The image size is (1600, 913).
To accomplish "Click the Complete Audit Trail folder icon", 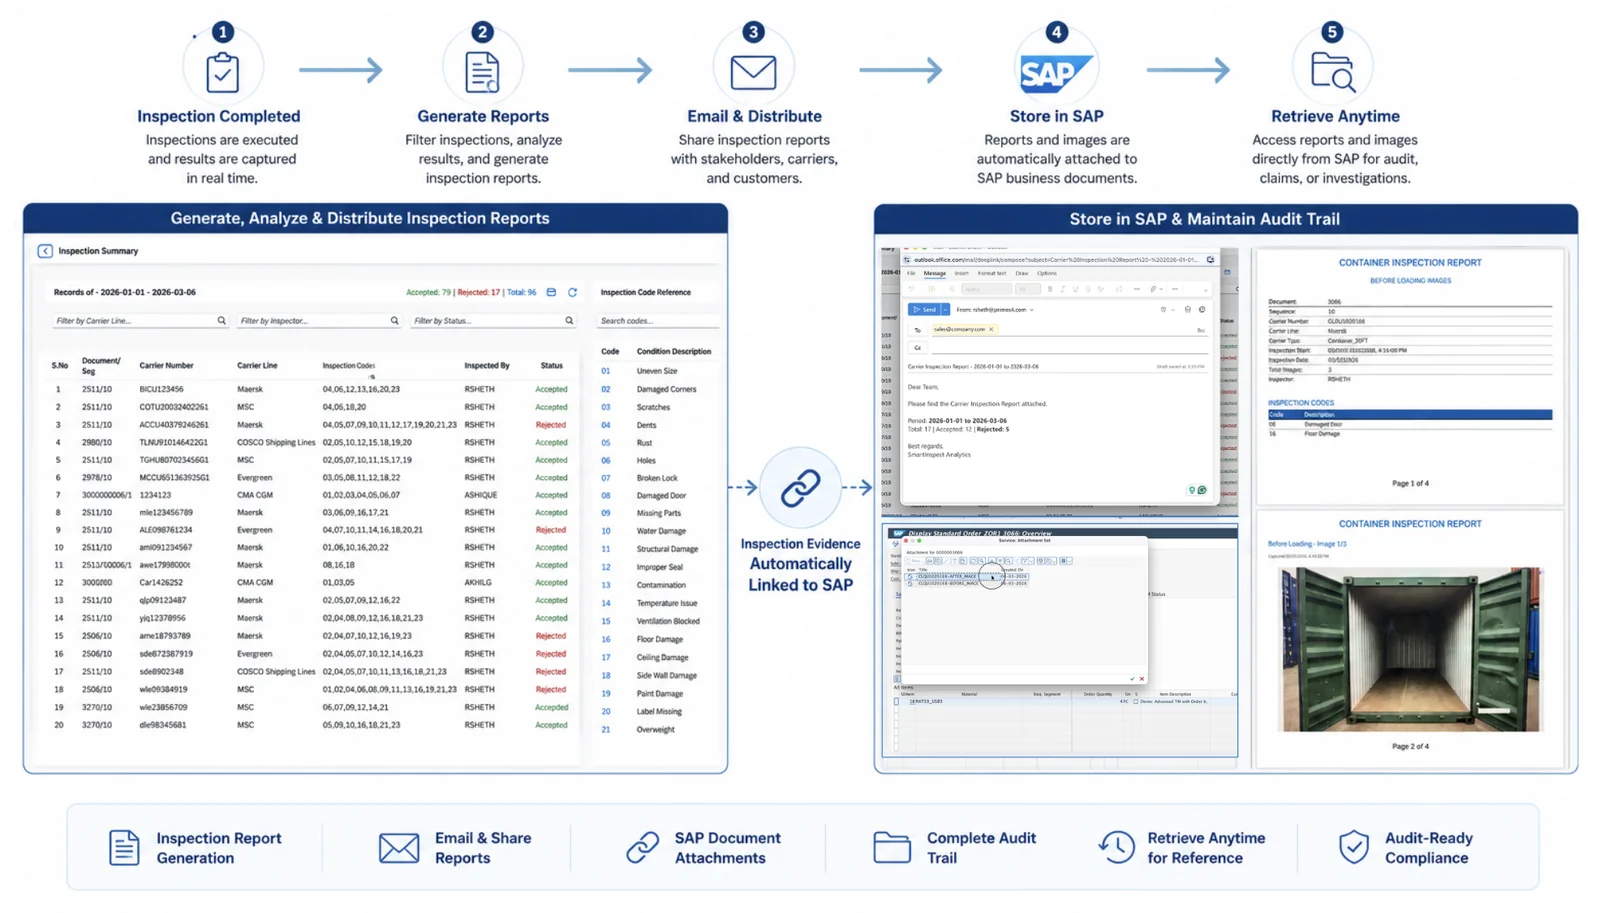I will (891, 848).
